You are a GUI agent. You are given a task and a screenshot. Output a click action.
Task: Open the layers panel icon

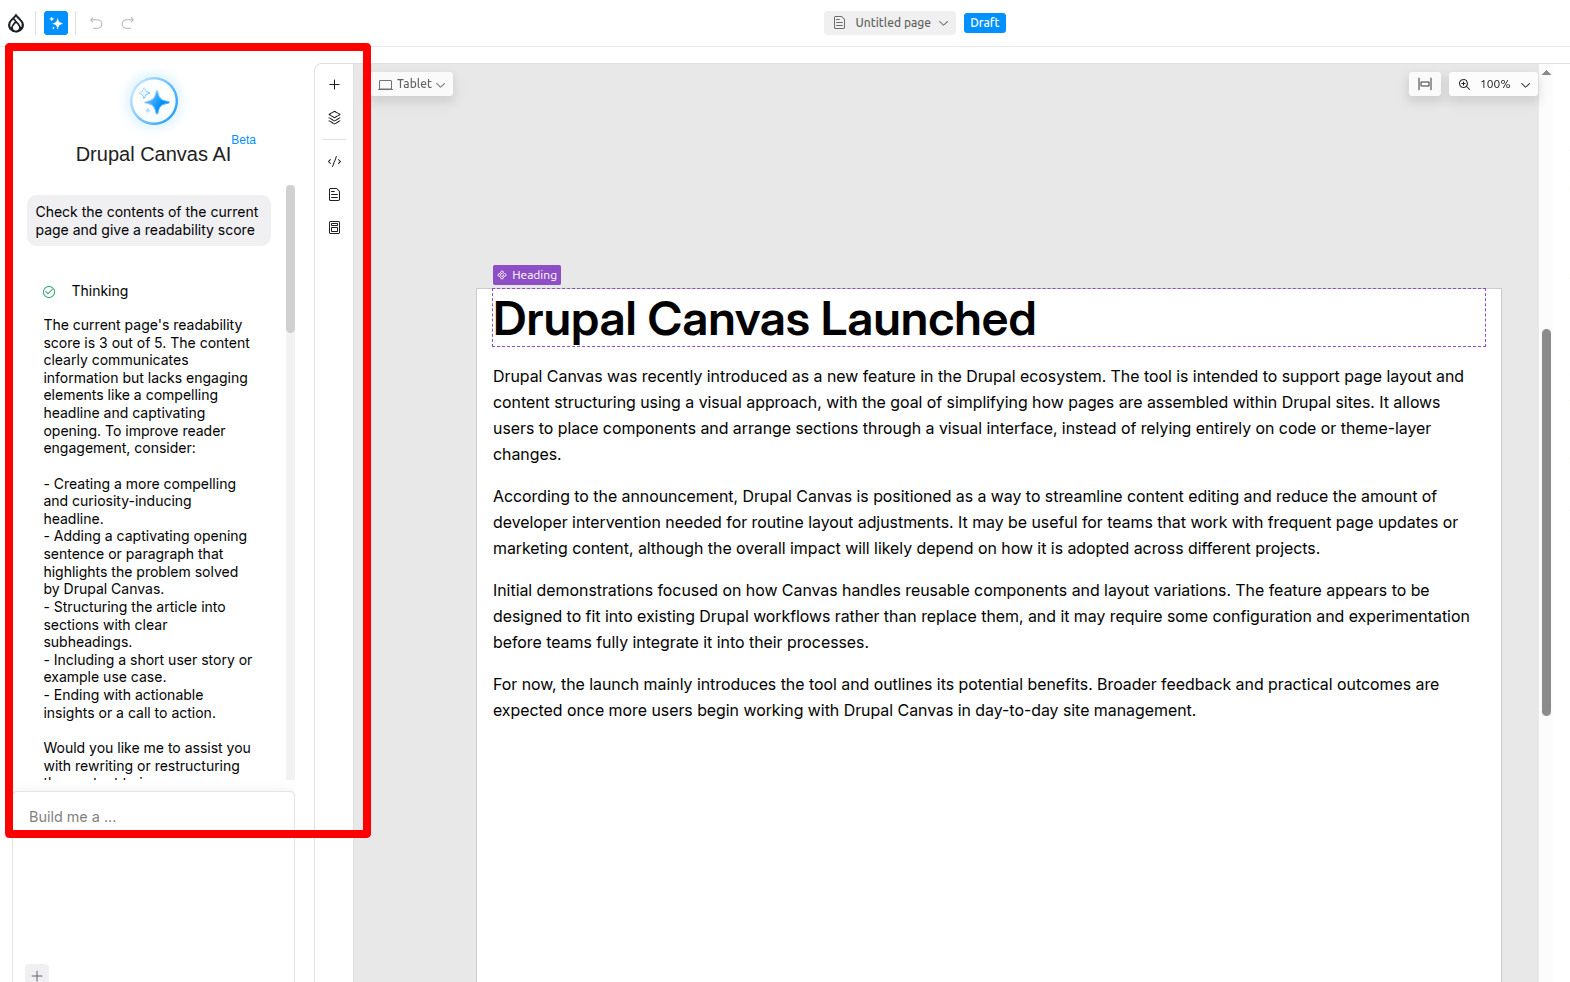334,118
